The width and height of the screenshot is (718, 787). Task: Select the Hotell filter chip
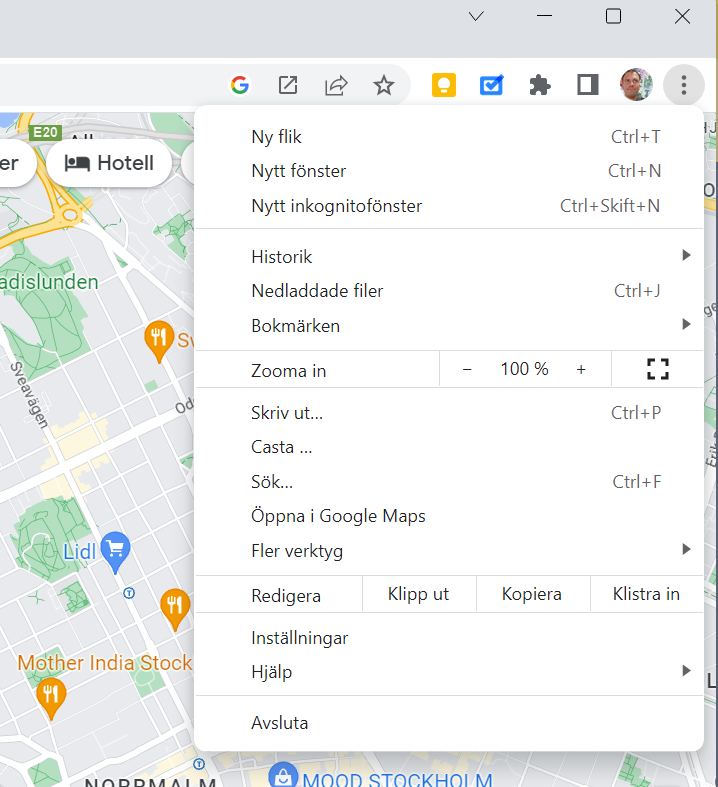[x=110, y=163]
